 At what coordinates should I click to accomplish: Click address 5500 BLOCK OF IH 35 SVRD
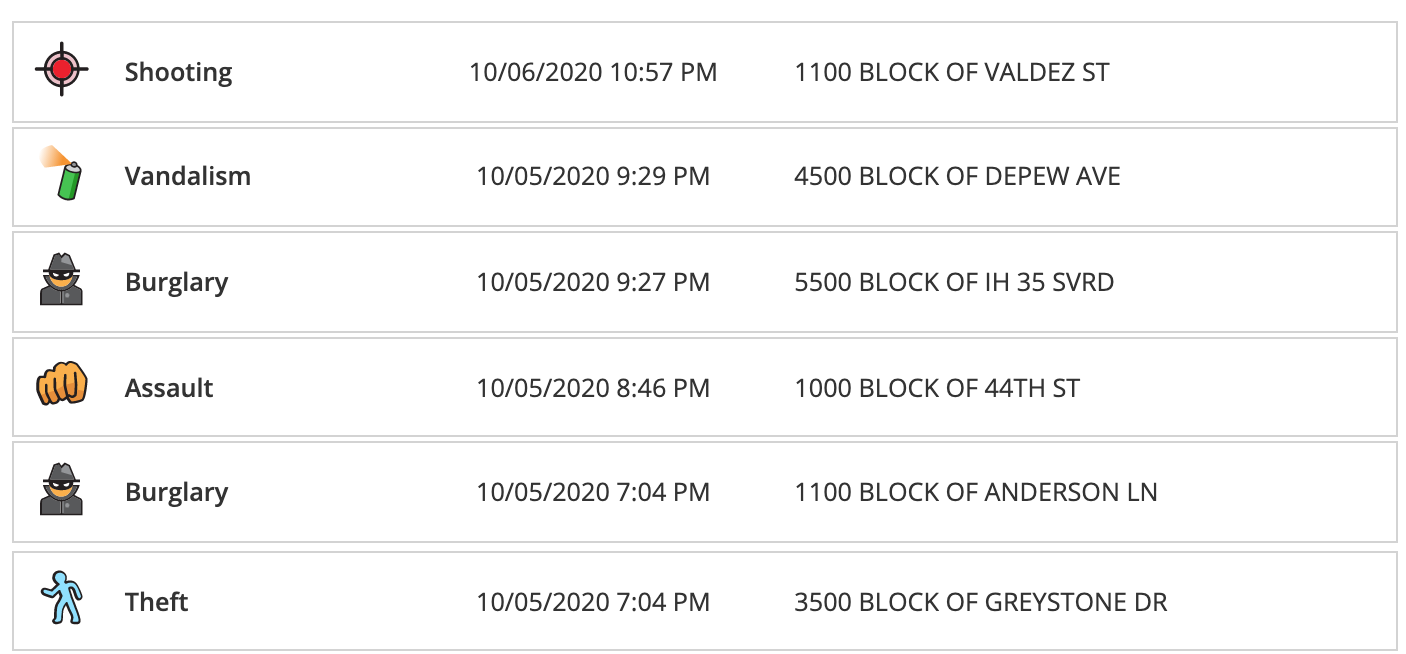tap(954, 282)
